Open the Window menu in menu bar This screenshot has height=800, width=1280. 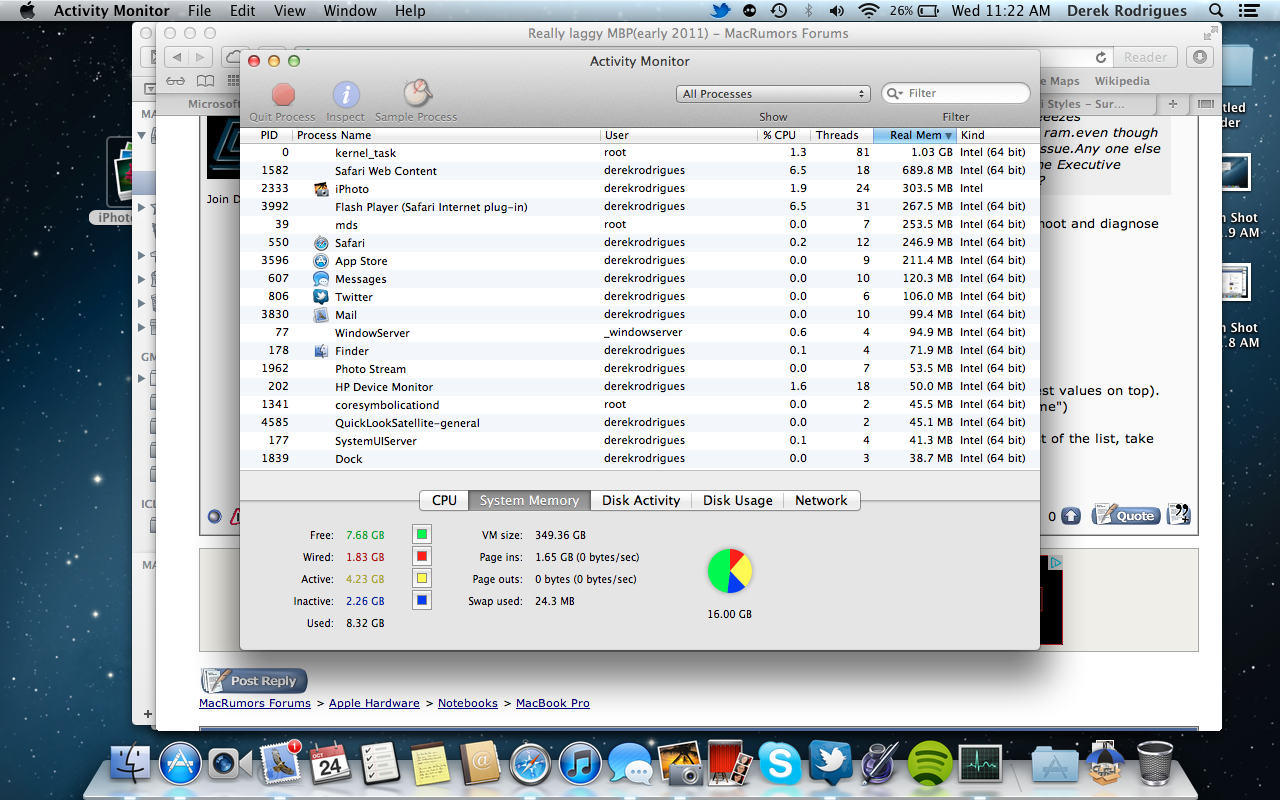[x=350, y=11]
